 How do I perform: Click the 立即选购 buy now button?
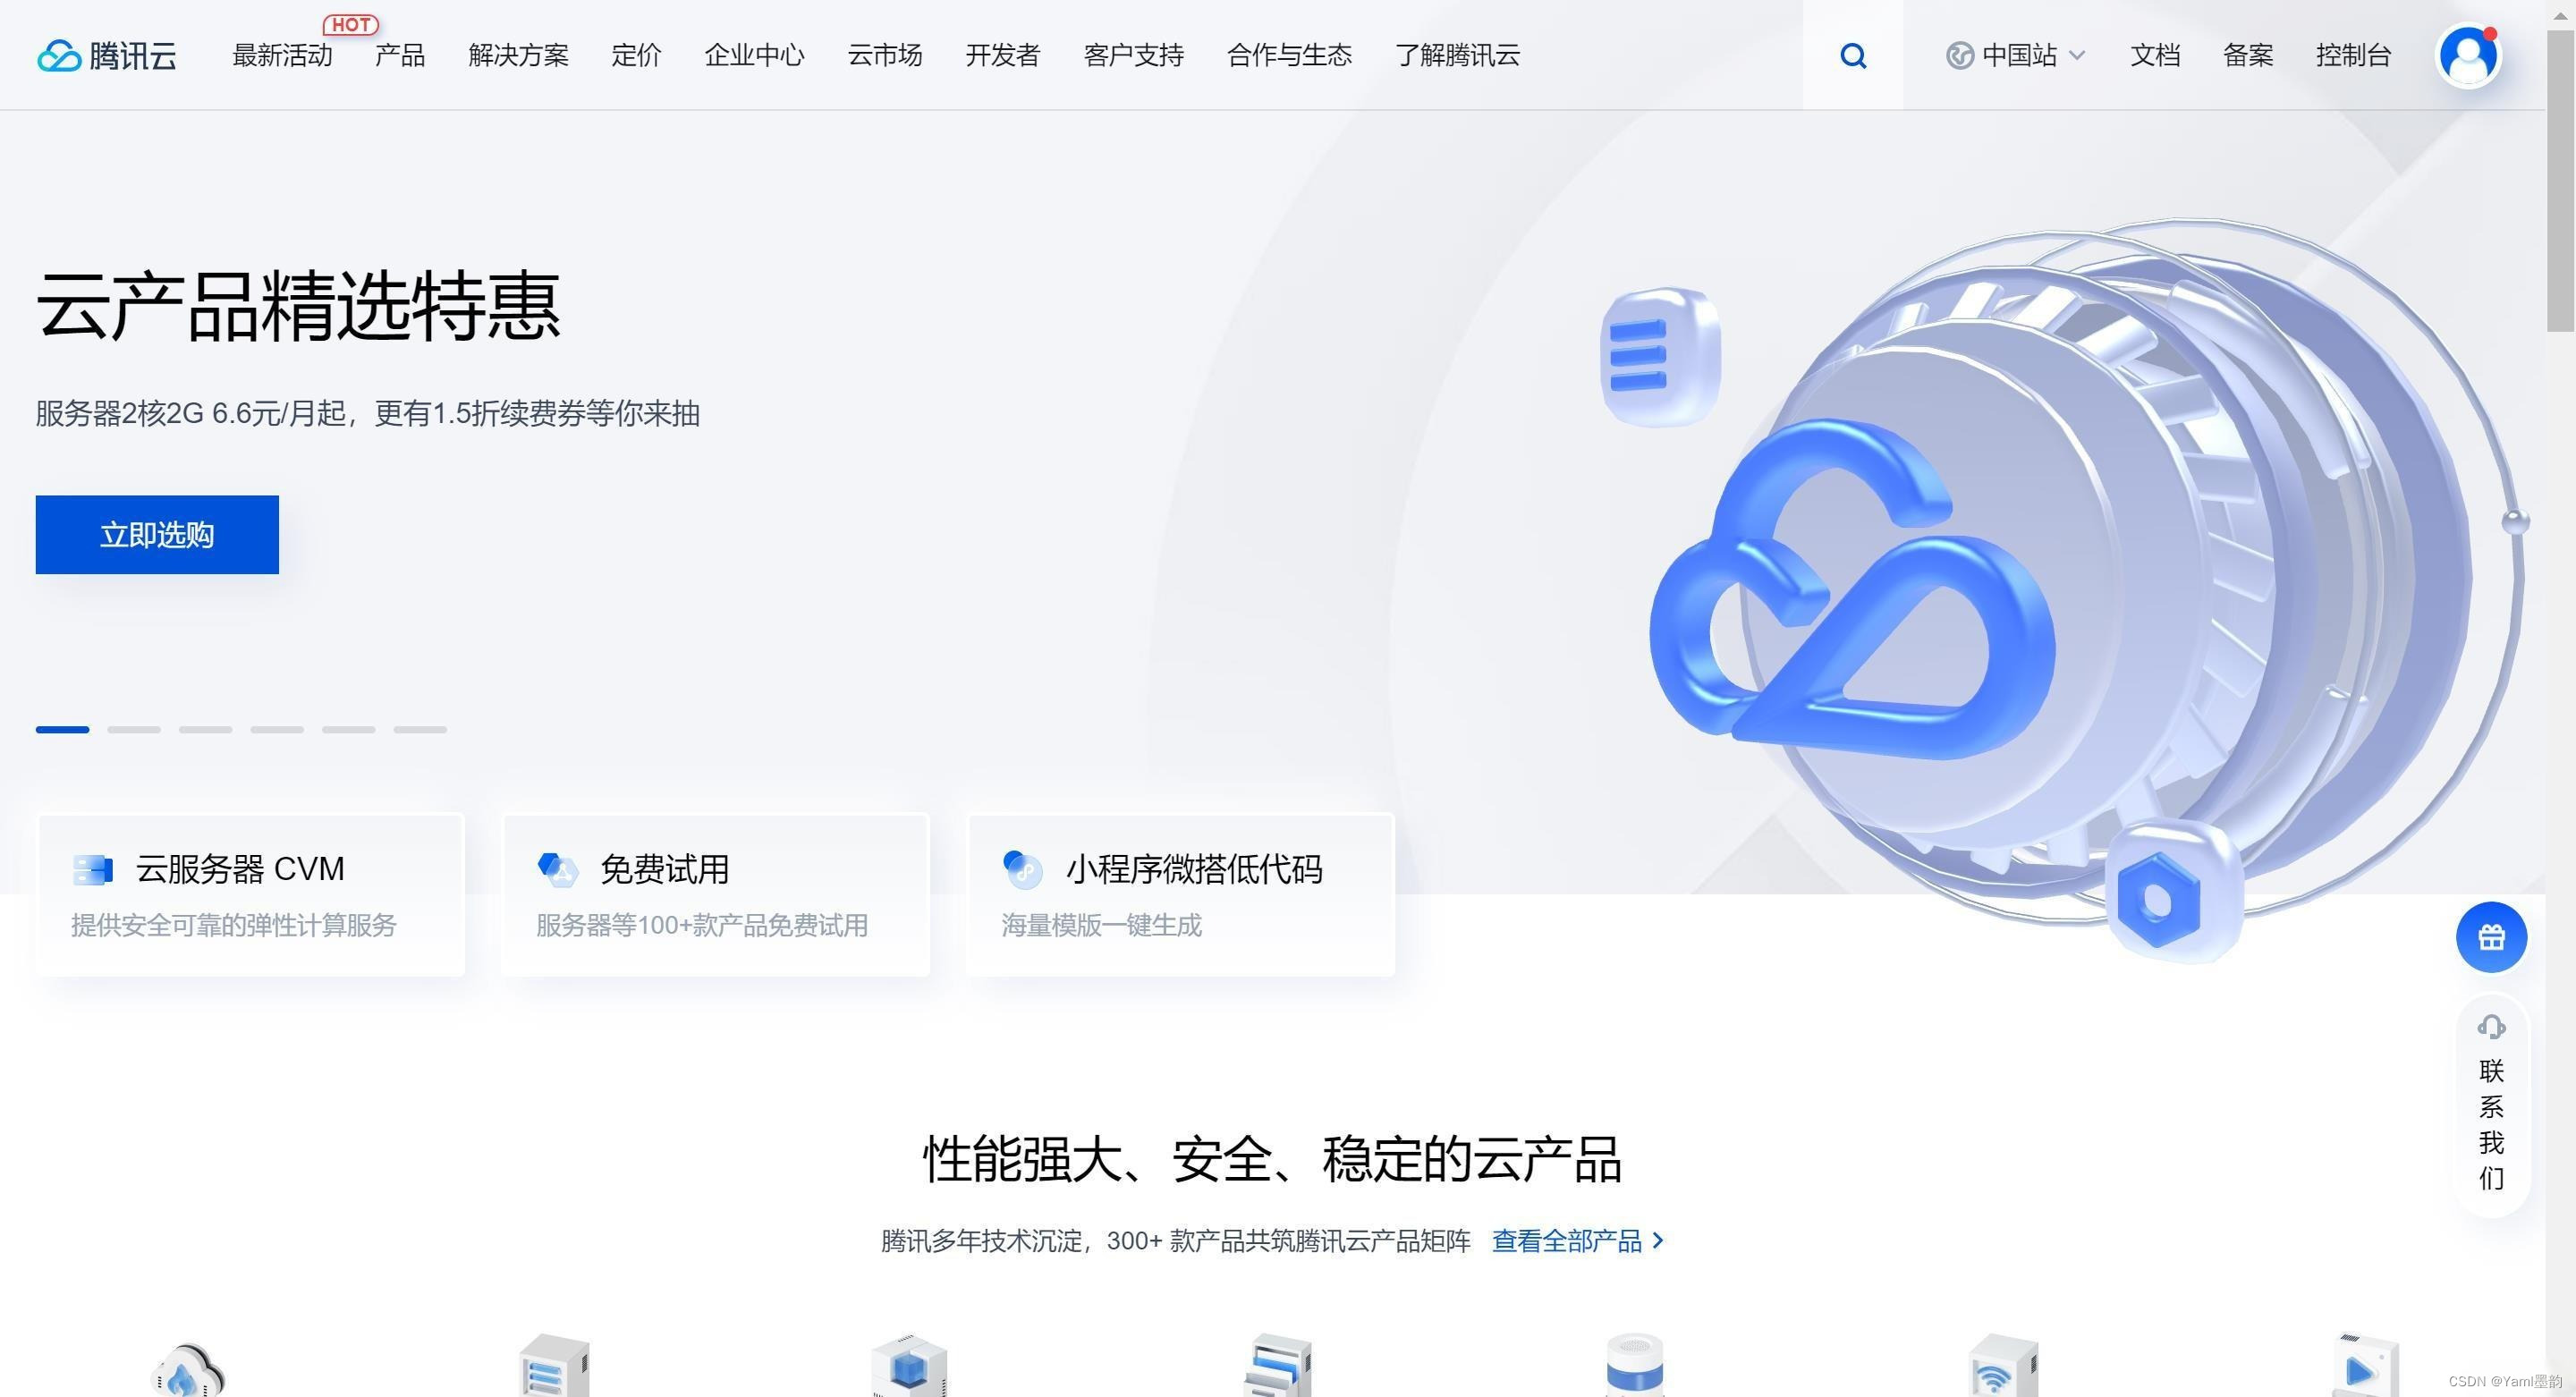[x=157, y=534]
